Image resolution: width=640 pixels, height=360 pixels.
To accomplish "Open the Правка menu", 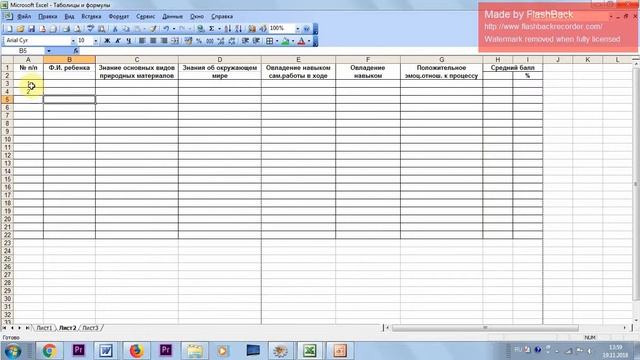I will point(47,17).
